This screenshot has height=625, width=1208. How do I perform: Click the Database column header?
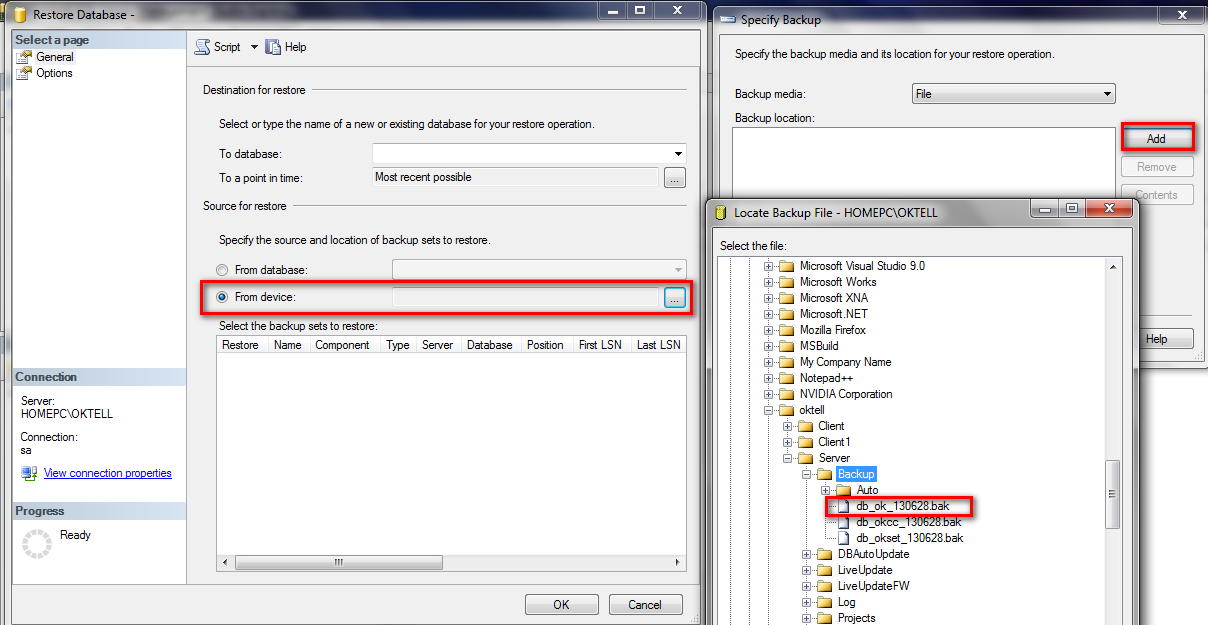489,345
